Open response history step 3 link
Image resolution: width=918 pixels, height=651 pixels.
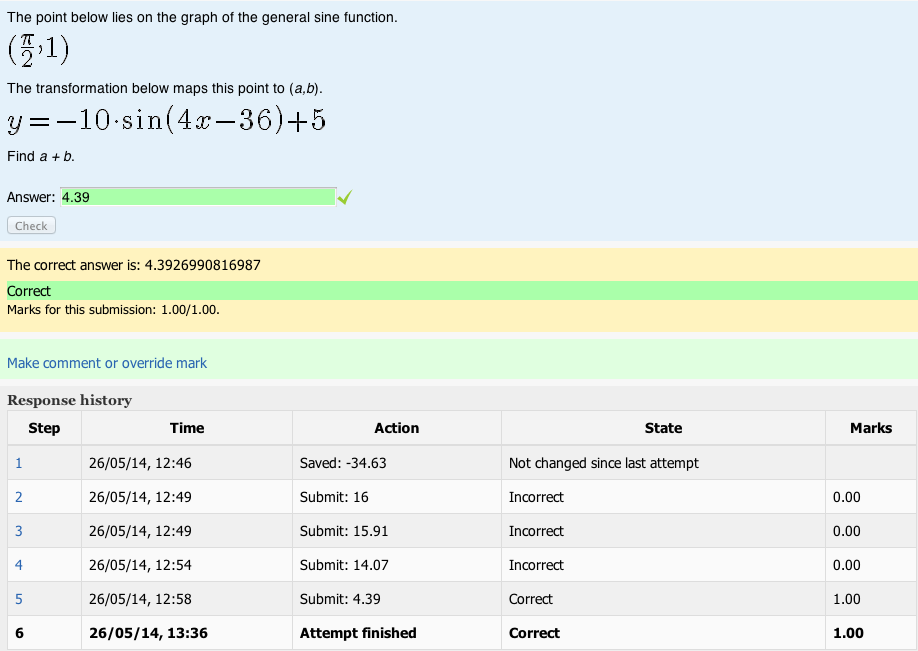[19, 531]
